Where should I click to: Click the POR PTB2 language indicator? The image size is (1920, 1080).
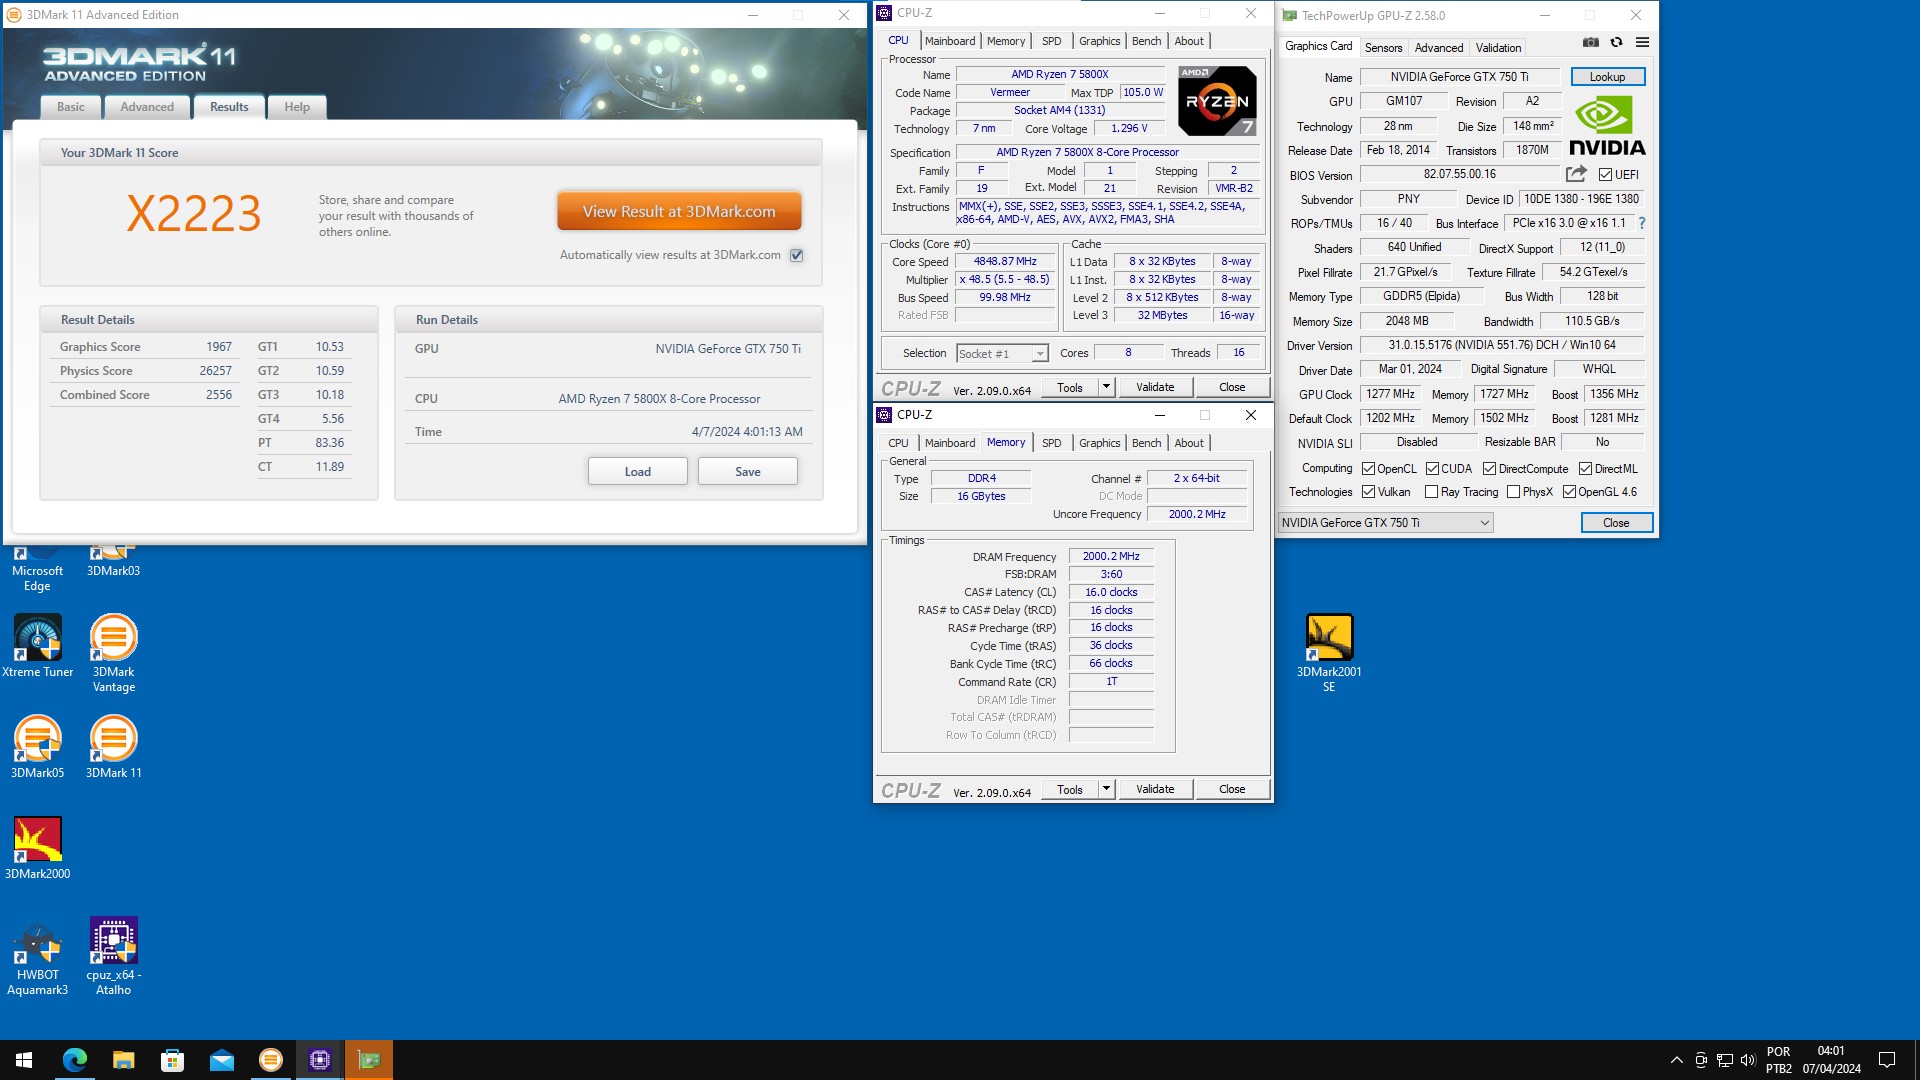(1778, 1060)
